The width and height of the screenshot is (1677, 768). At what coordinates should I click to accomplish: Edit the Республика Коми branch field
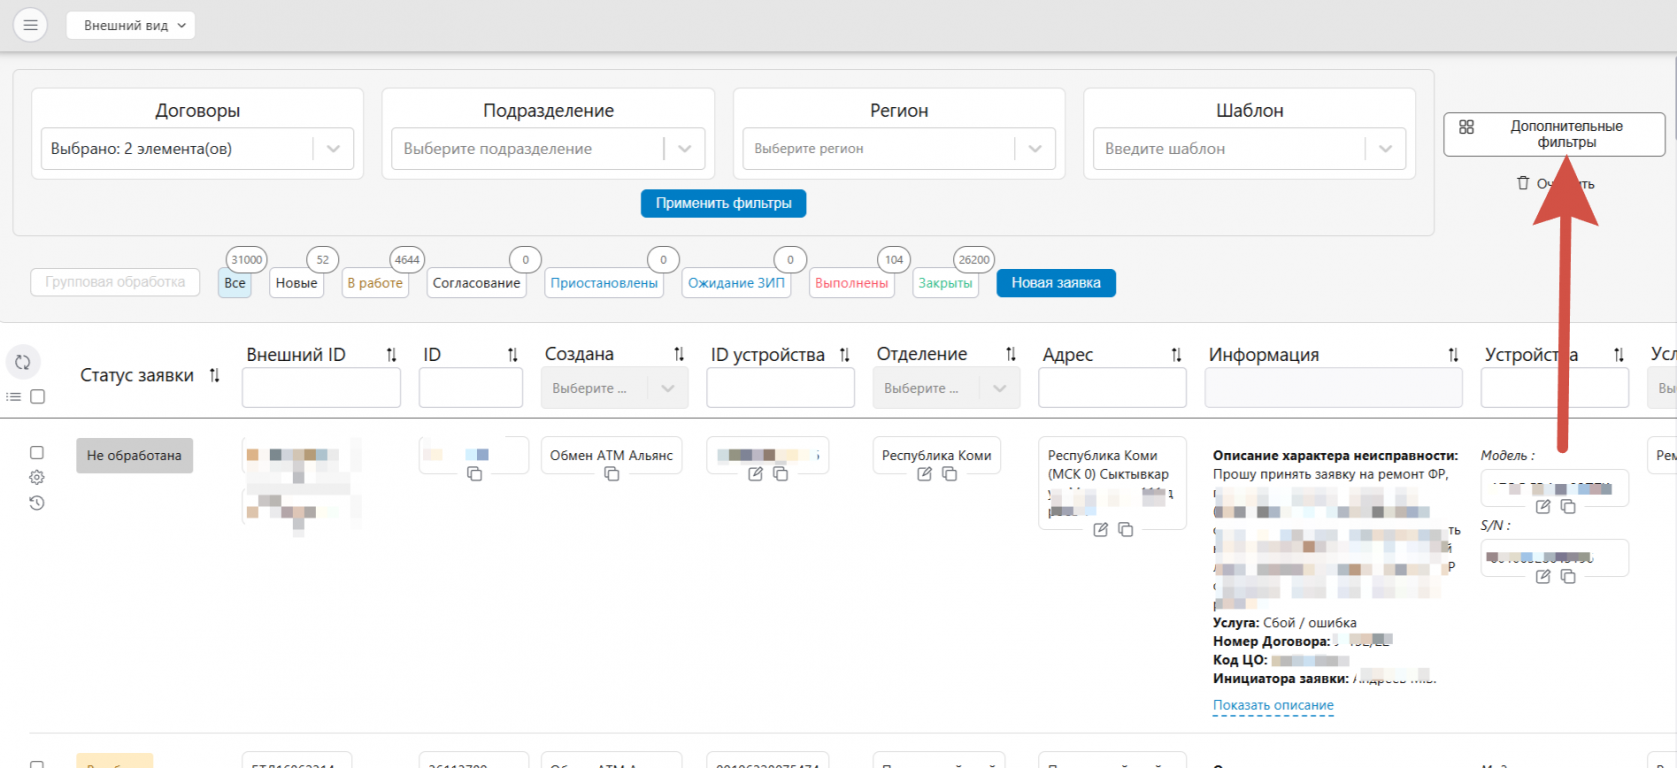pos(924,474)
